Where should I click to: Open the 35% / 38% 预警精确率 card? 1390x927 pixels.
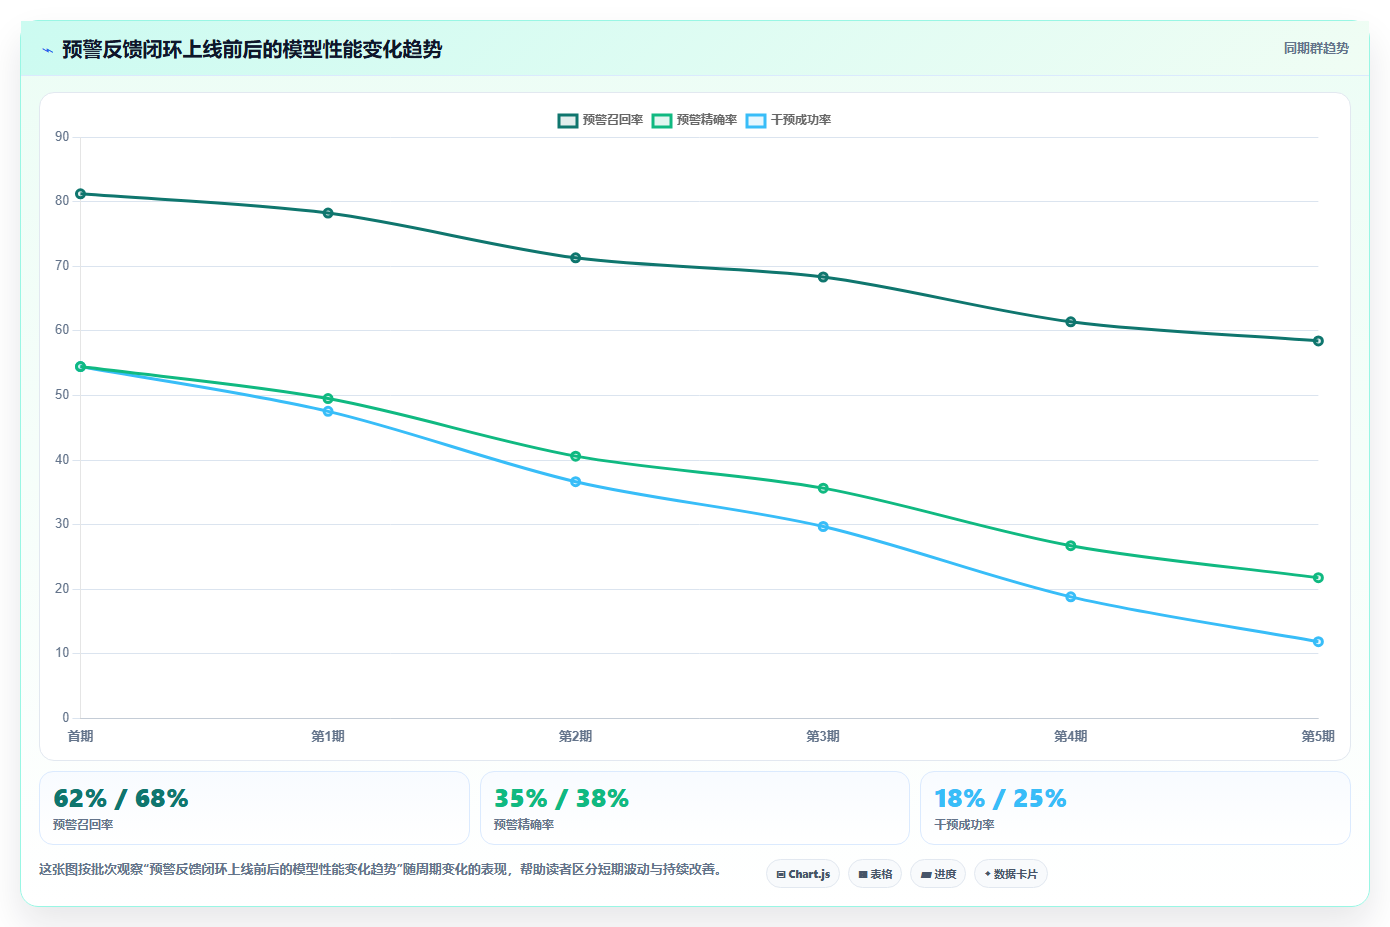coord(695,808)
